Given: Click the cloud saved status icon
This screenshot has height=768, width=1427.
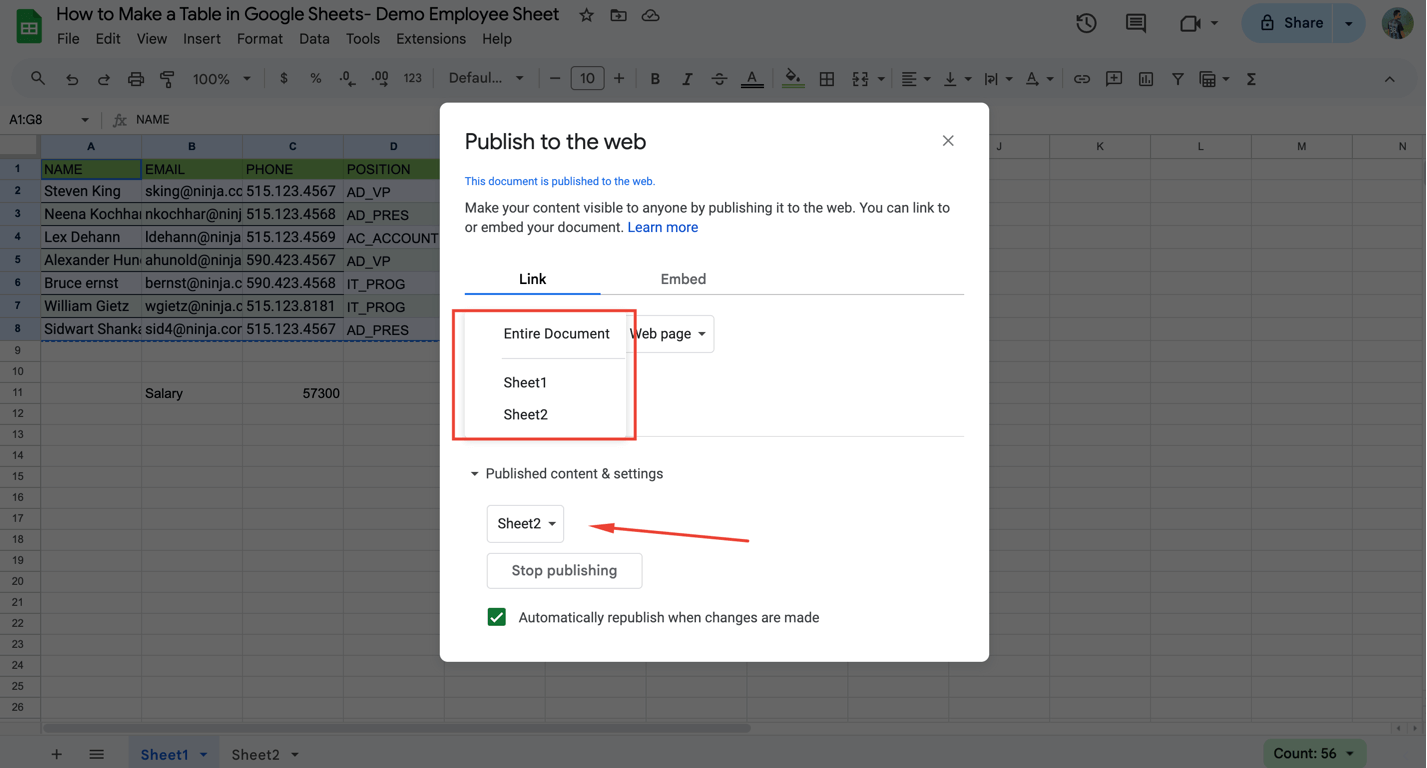Looking at the screenshot, I should click(651, 15).
